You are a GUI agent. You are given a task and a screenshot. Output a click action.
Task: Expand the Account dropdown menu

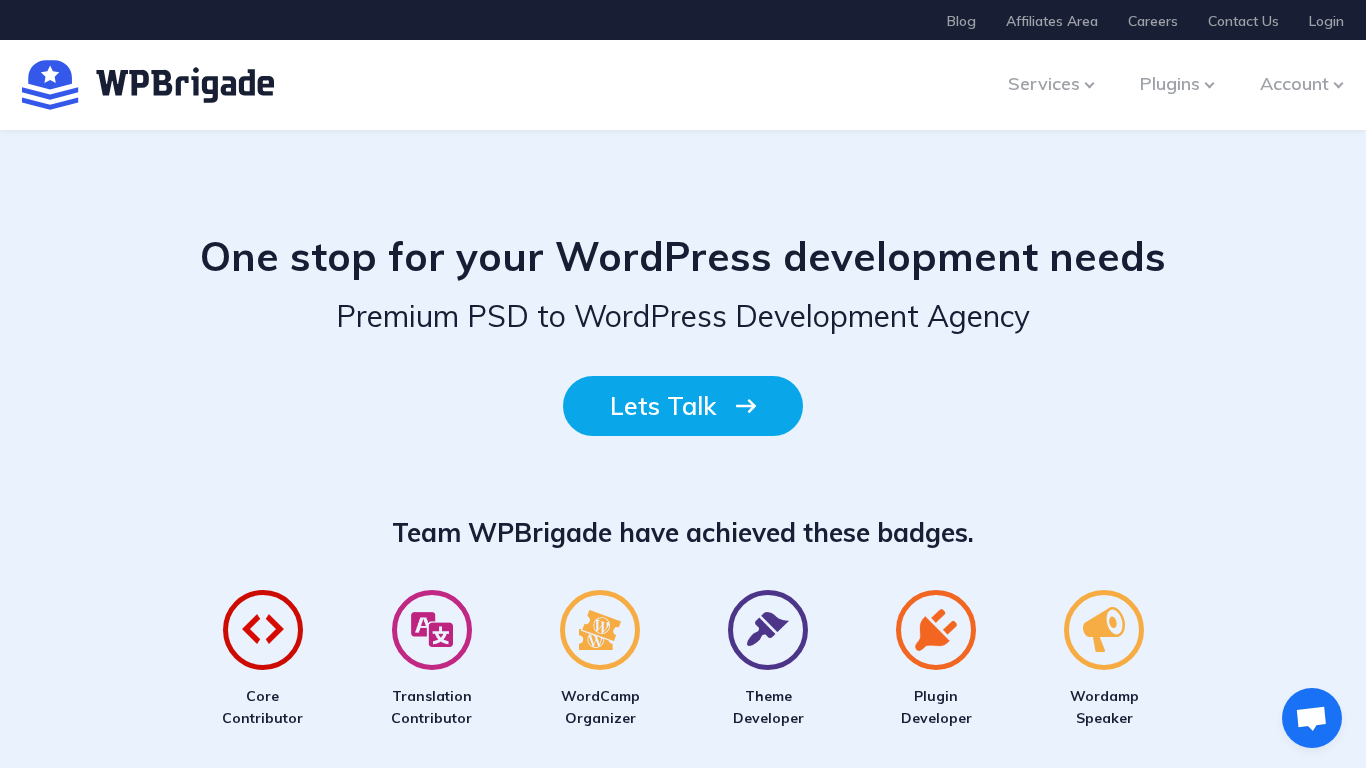point(1302,84)
